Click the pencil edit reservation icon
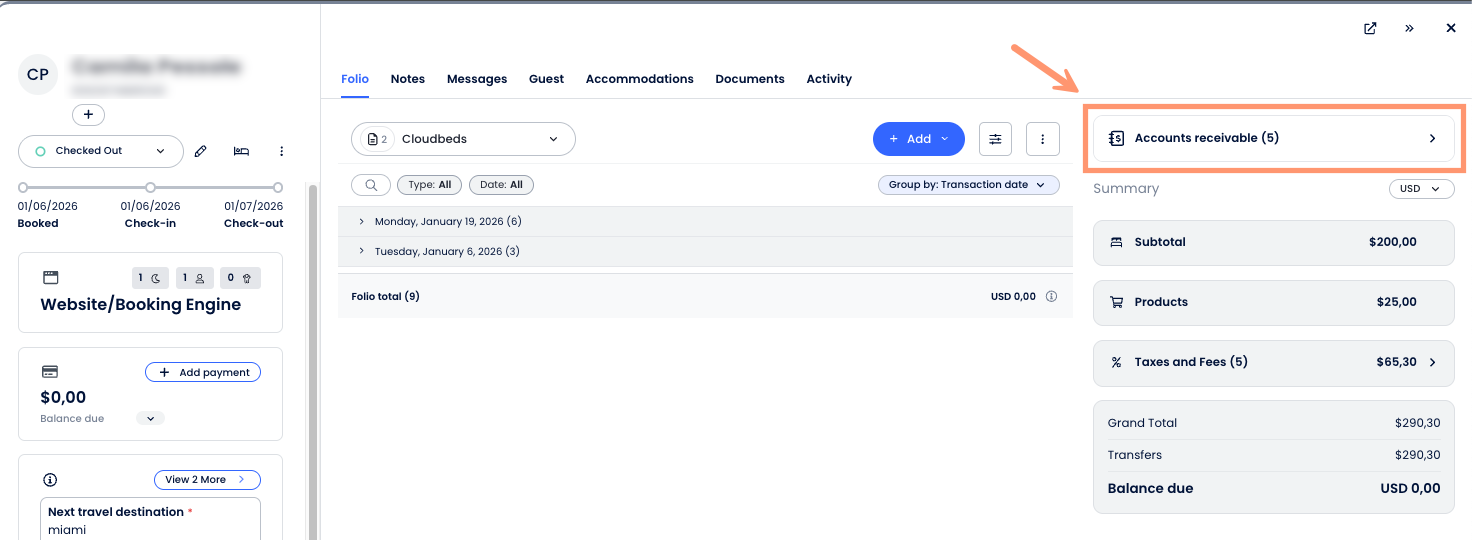 (201, 151)
